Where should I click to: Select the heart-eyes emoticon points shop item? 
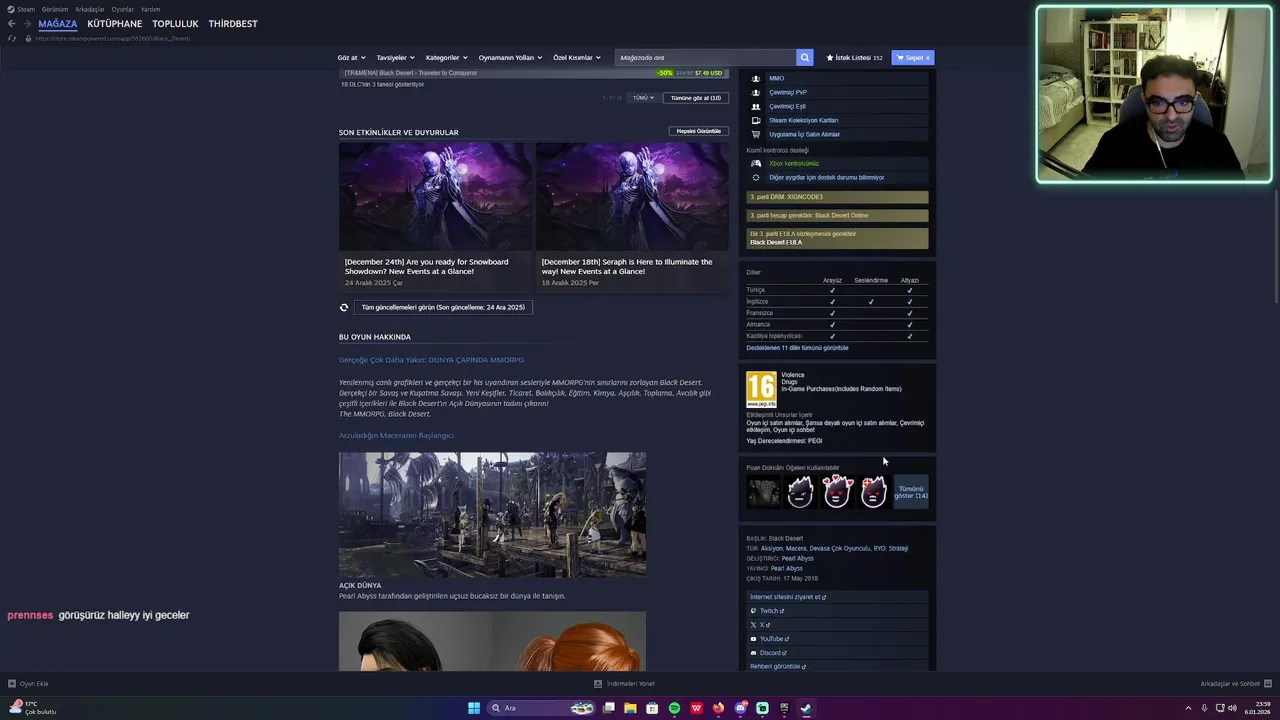point(837,491)
